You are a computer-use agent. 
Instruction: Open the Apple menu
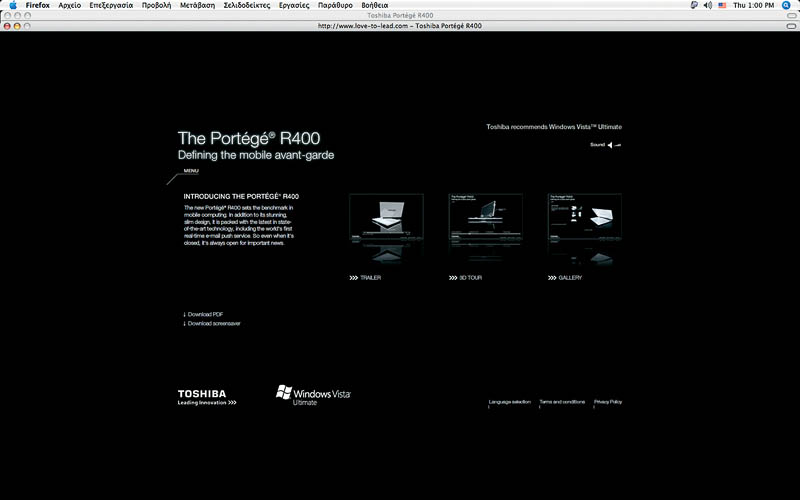click(x=13, y=5)
